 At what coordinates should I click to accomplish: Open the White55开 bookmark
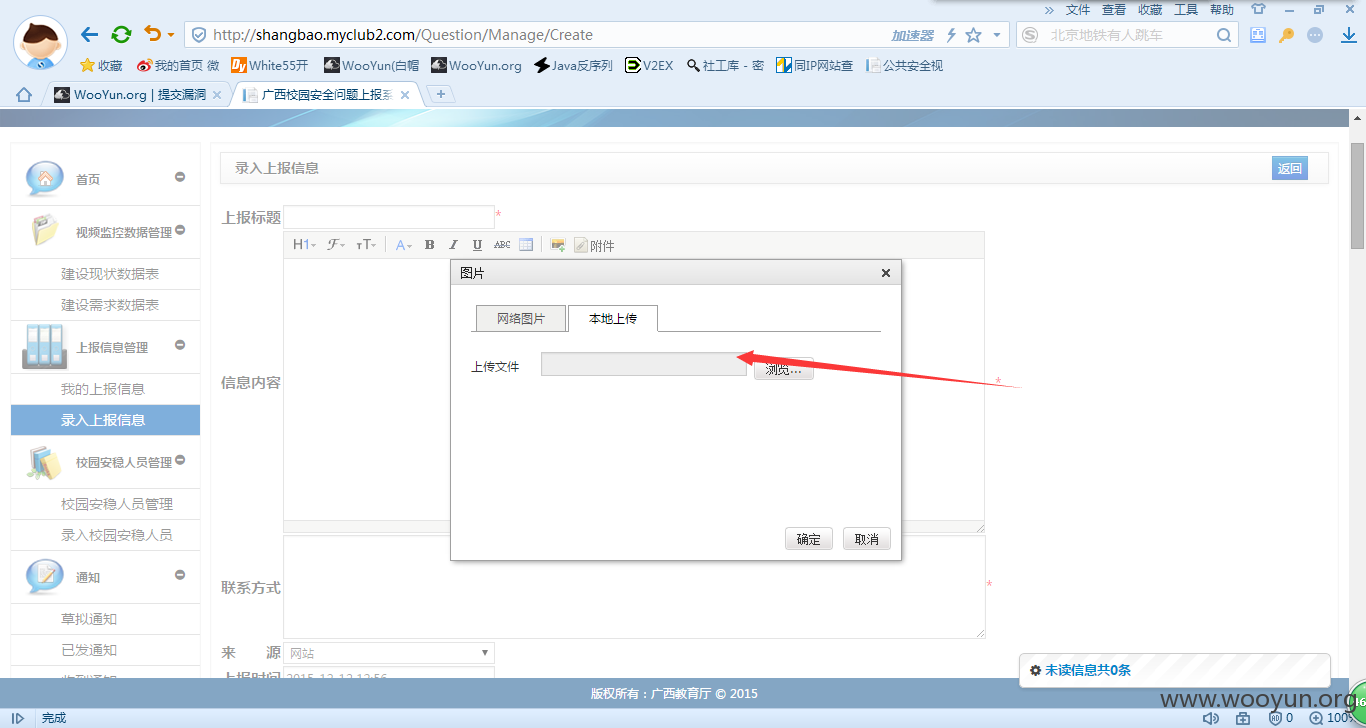coord(269,66)
